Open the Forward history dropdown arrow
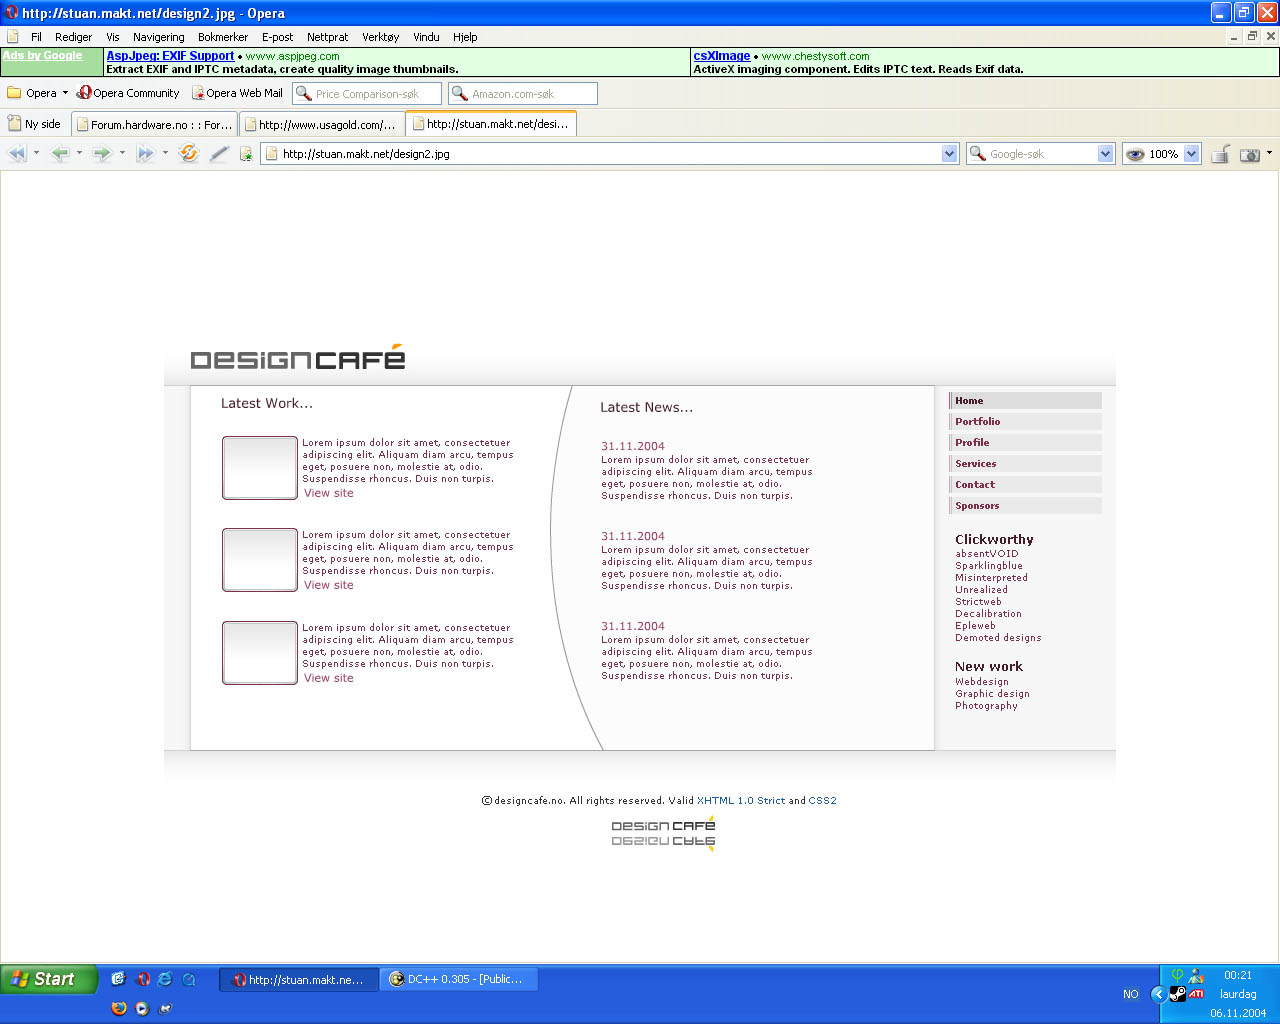The width and height of the screenshot is (1280, 1024). click(x=122, y=154)
